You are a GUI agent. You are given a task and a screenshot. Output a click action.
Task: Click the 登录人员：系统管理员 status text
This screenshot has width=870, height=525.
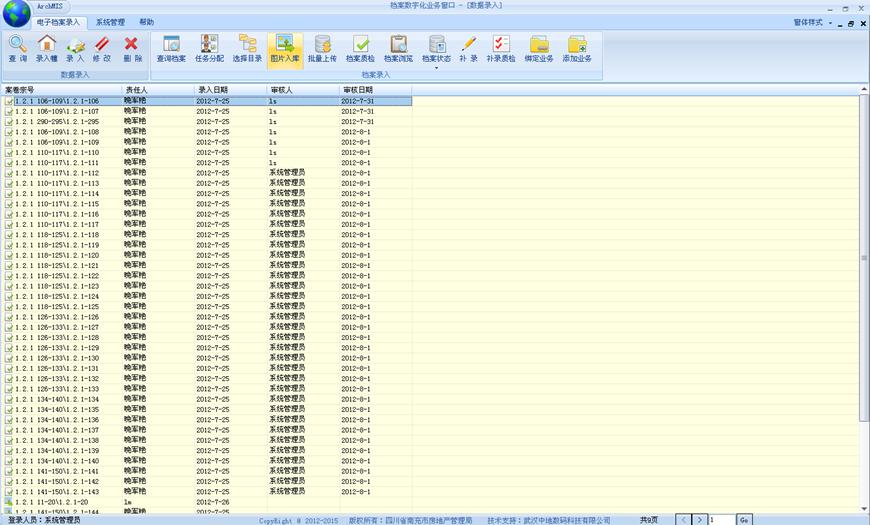click(x=44, y=520)
